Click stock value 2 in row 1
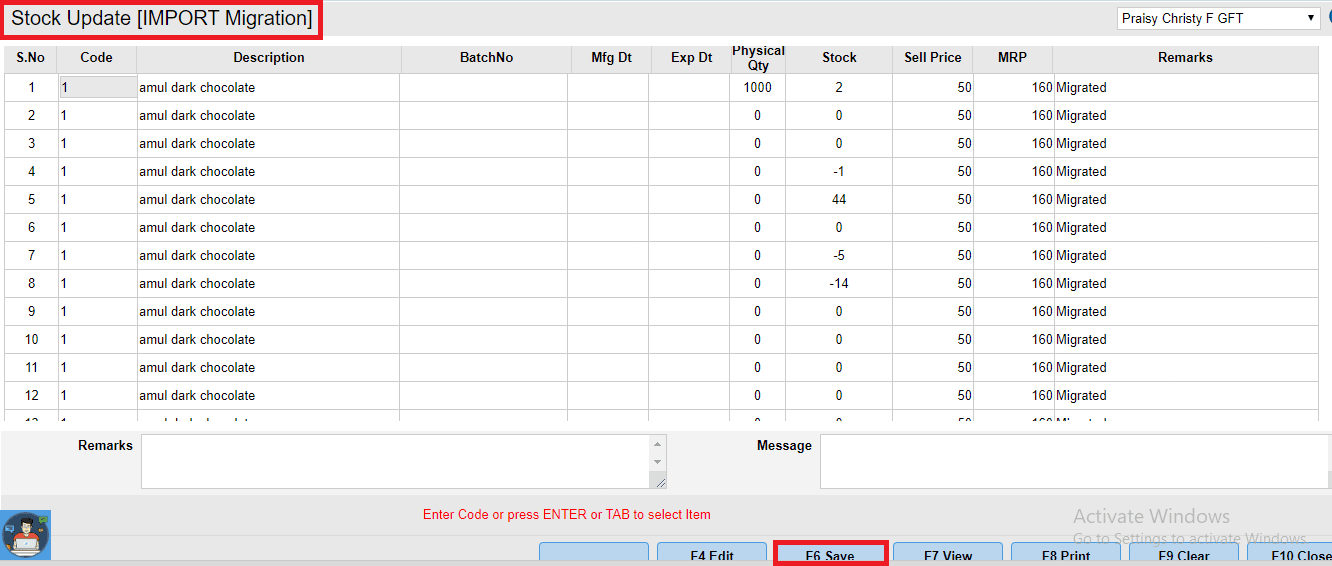 pyautogui.click(x=839, y=87)
